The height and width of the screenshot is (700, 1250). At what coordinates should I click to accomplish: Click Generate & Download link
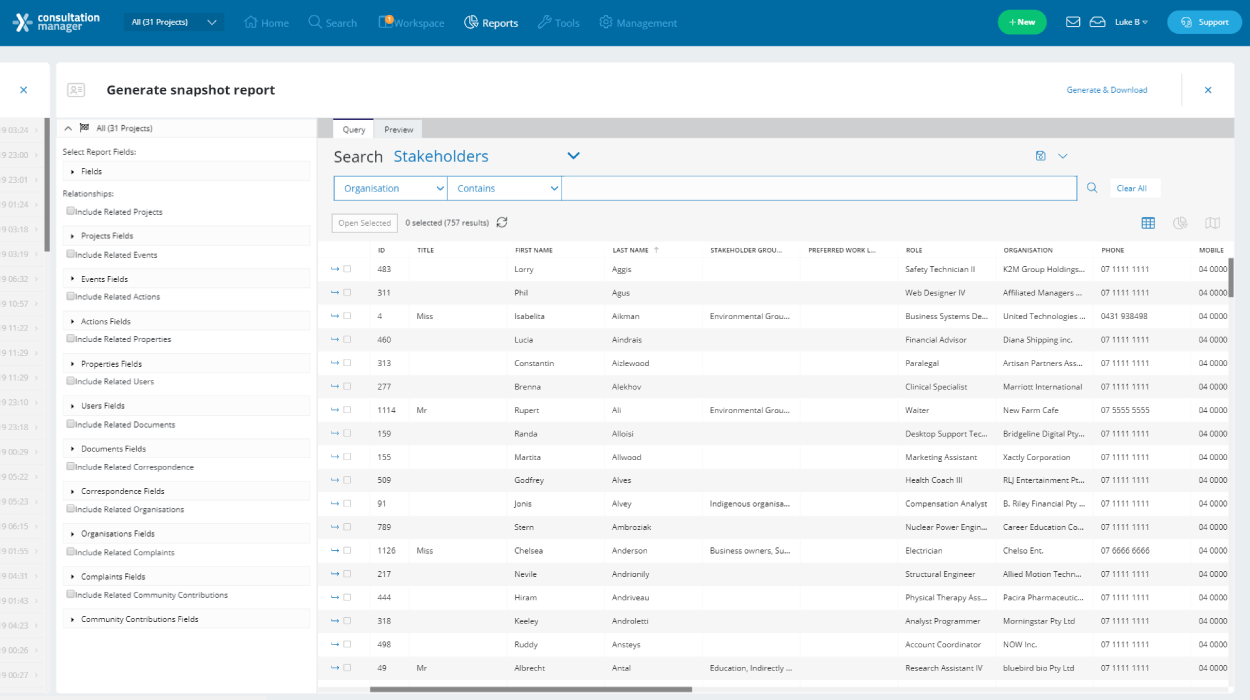click(x=1107, y=90)
